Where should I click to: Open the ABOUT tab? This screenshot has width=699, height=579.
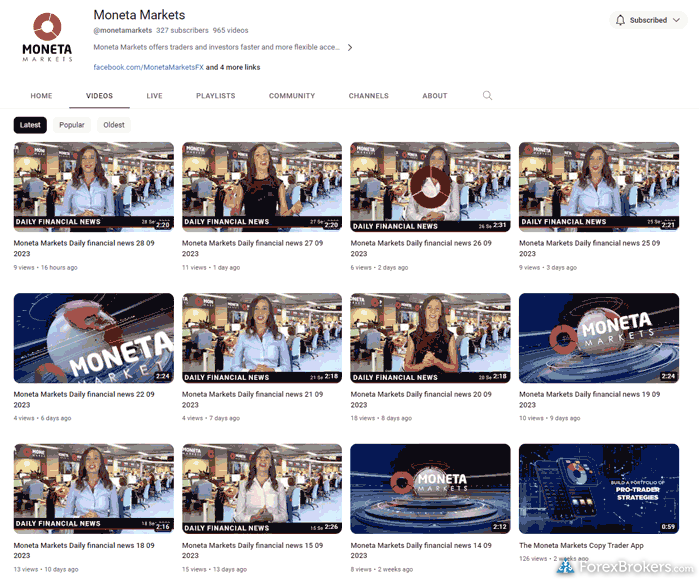point(435,95)
